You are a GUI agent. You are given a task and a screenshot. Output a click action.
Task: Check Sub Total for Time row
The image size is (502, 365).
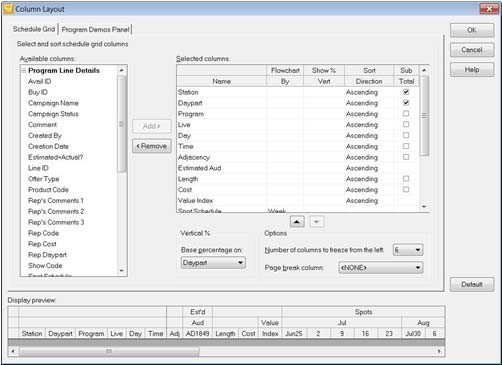point(406,146)
